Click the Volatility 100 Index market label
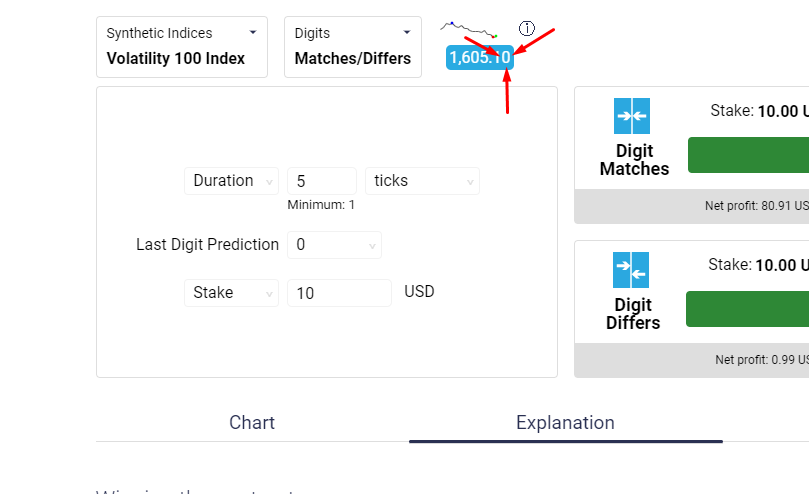The height and width of the screenshot is (494, 809). click(x=175, y=58)
